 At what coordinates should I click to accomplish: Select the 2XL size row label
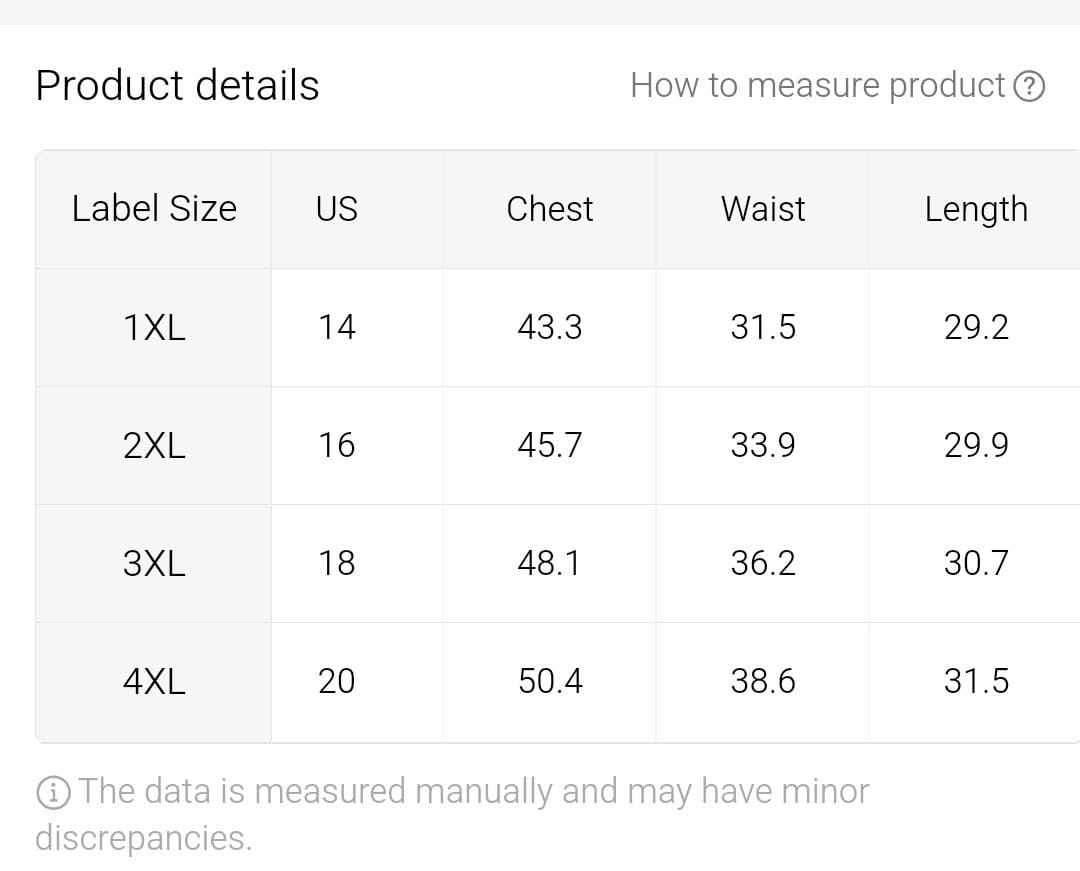point(154,445)
